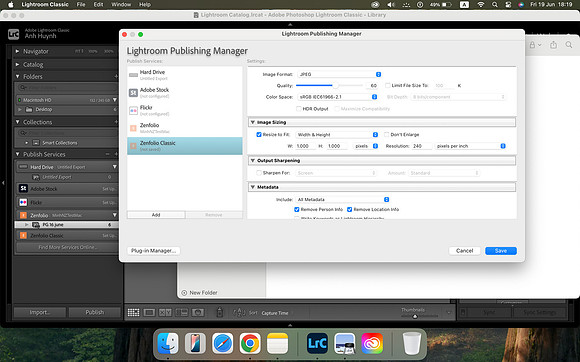Collapse Image Sizing section

click(x=253, y=122)
